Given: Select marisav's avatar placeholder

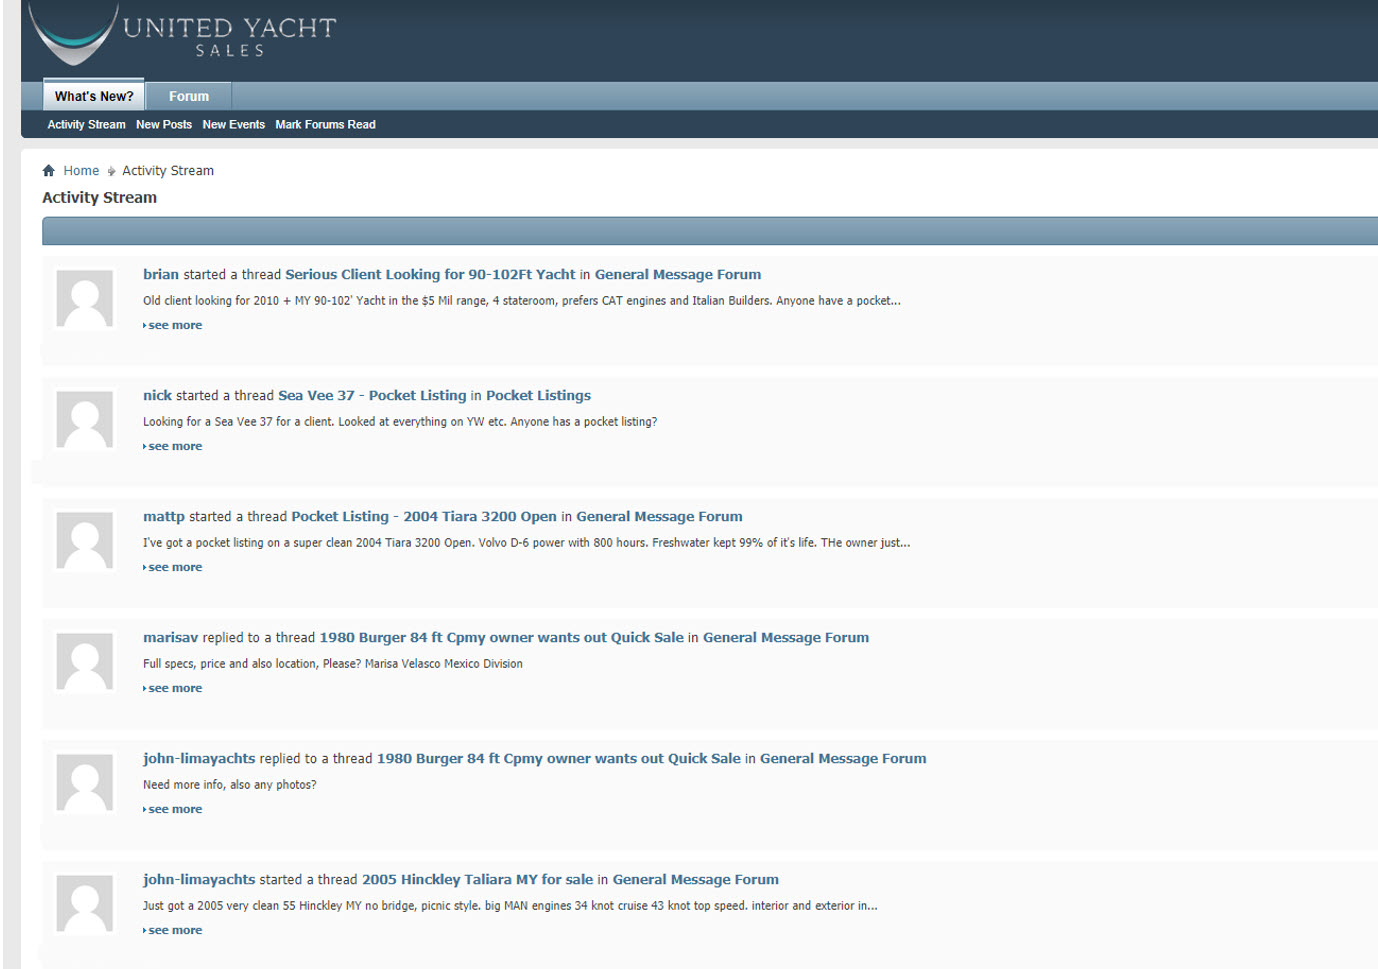Looking at the screenshot, I should (x=84, y=662).
